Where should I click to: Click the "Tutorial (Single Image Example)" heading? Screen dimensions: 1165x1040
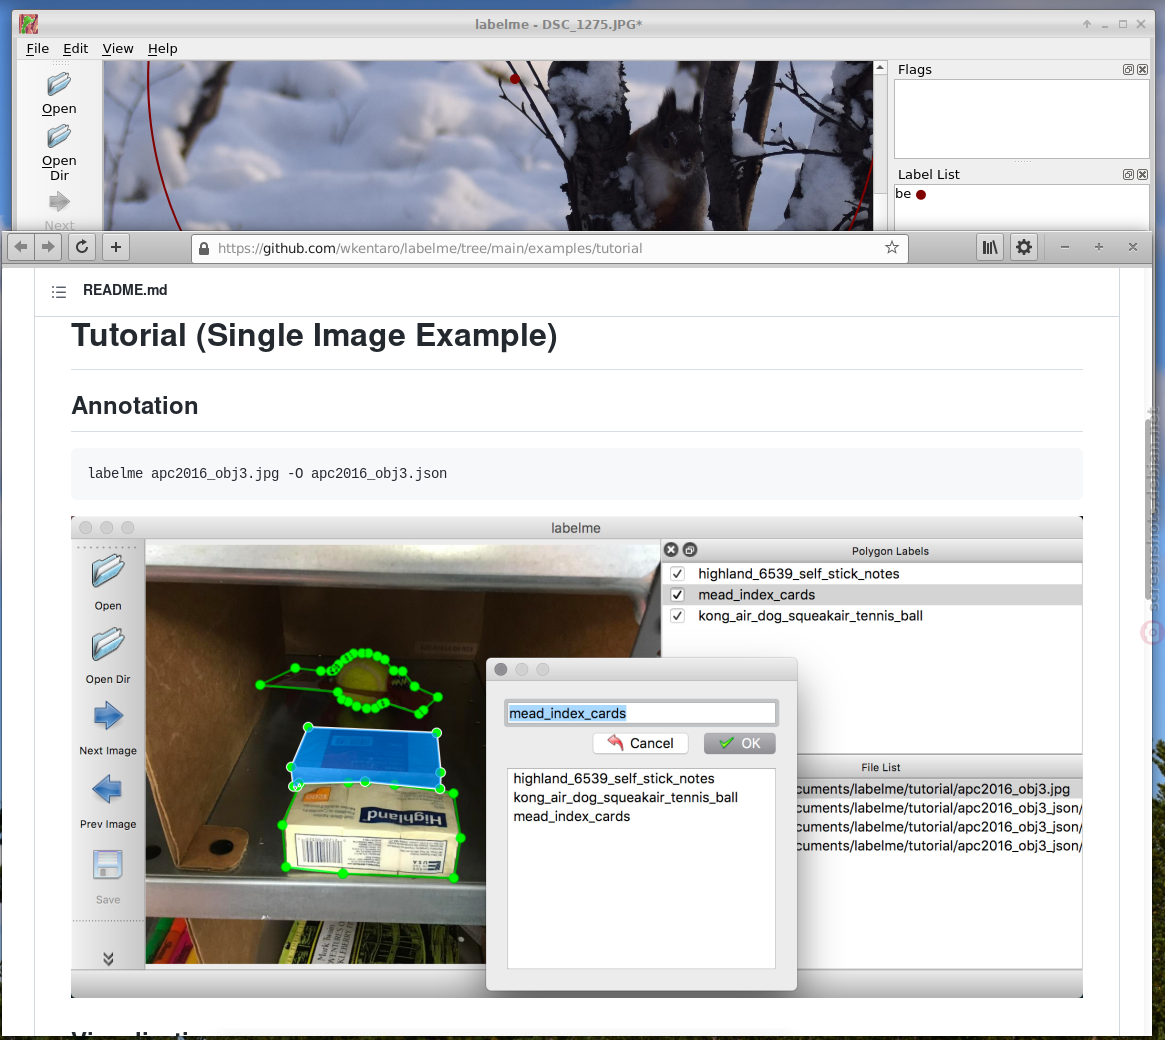[x=314, y=336]
